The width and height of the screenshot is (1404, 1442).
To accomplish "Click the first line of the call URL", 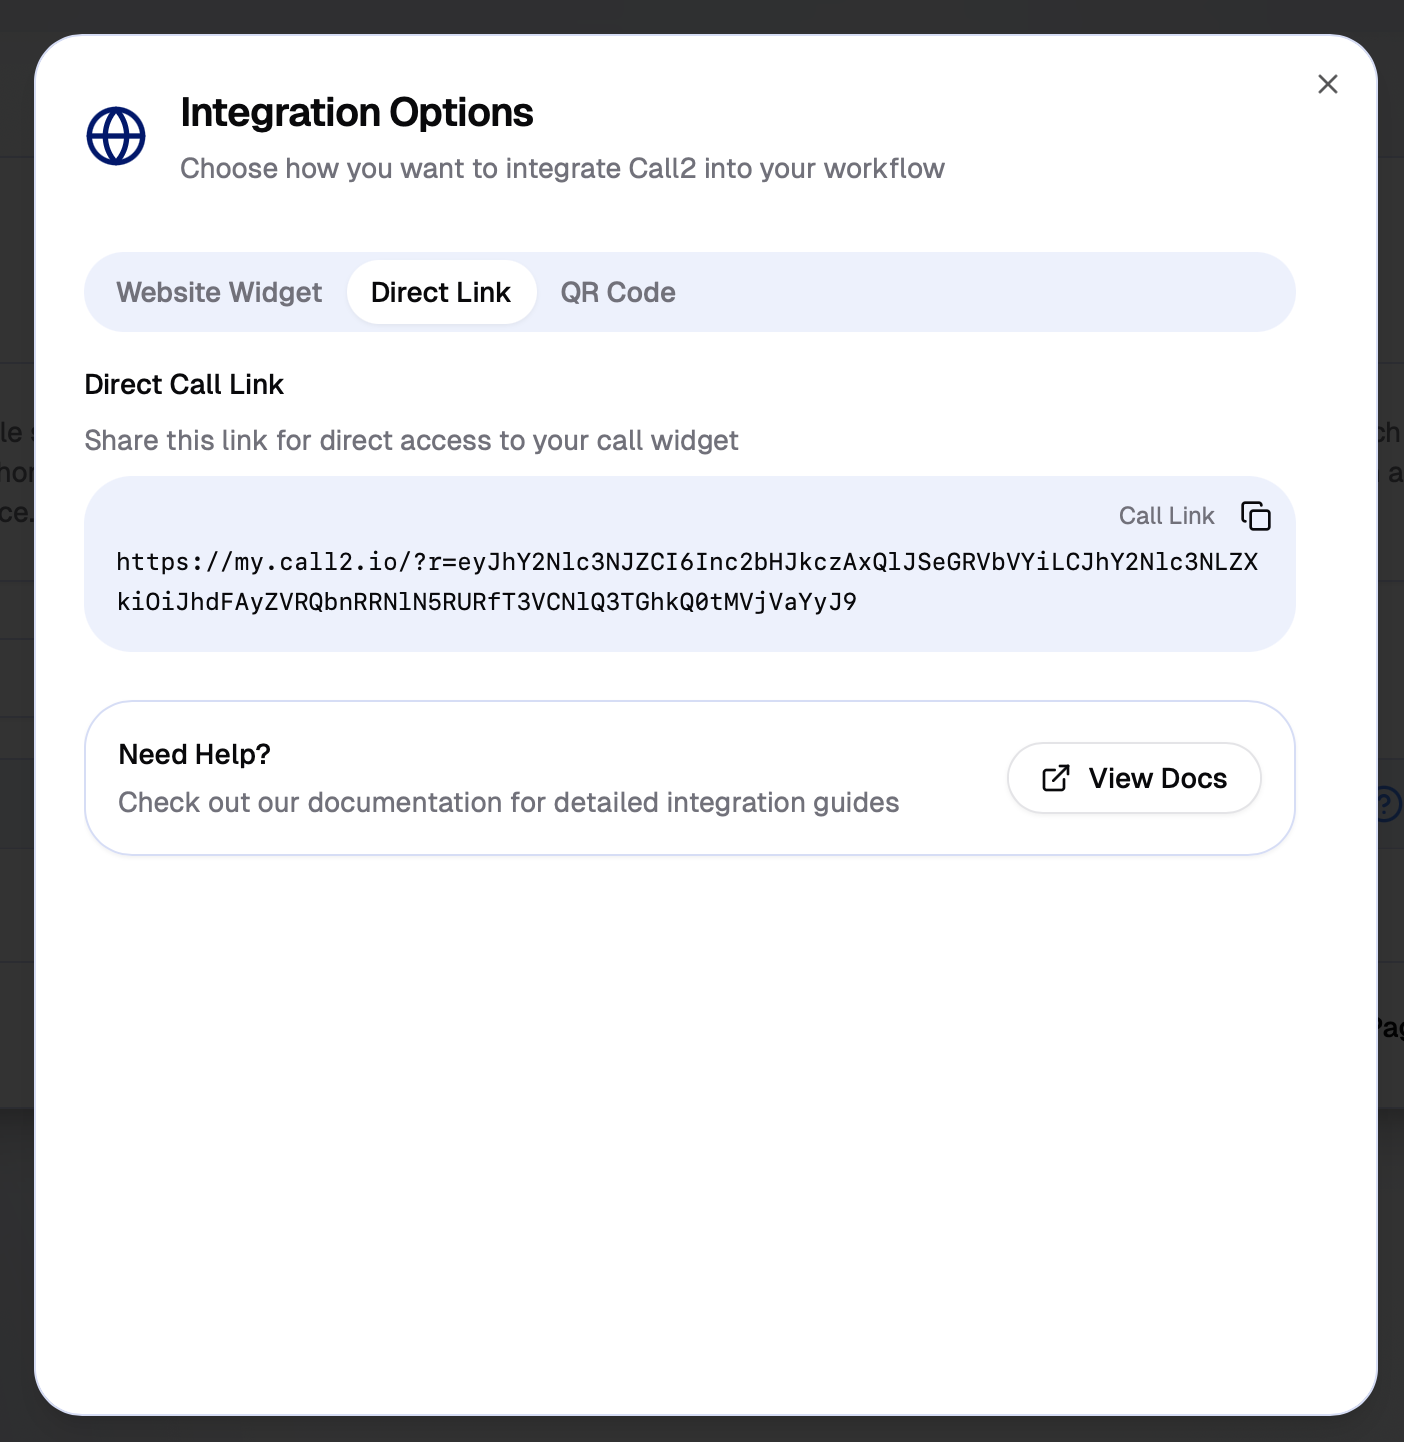I will click(x=686, y=562).
